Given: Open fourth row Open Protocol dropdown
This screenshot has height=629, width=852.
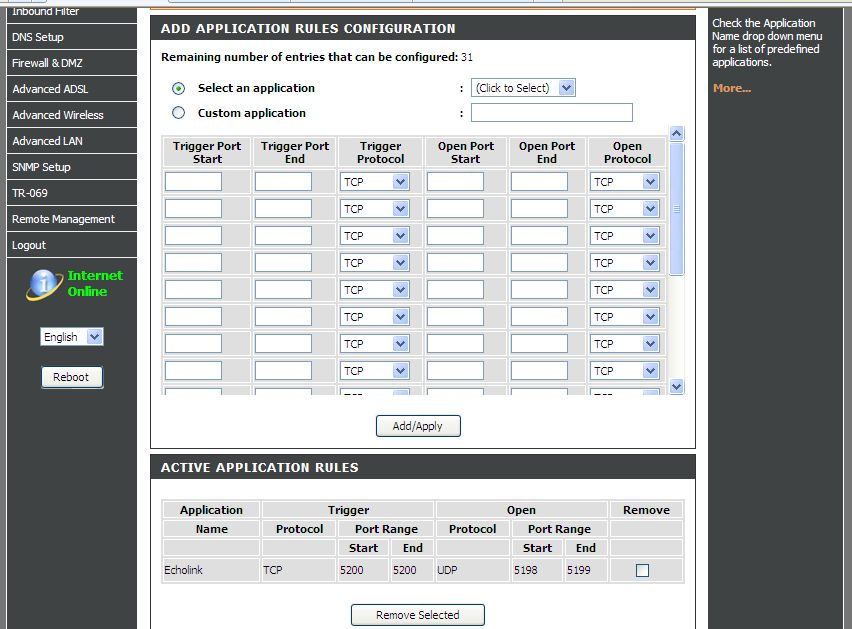Looking at the screenshot, I should tap(624, 263).
